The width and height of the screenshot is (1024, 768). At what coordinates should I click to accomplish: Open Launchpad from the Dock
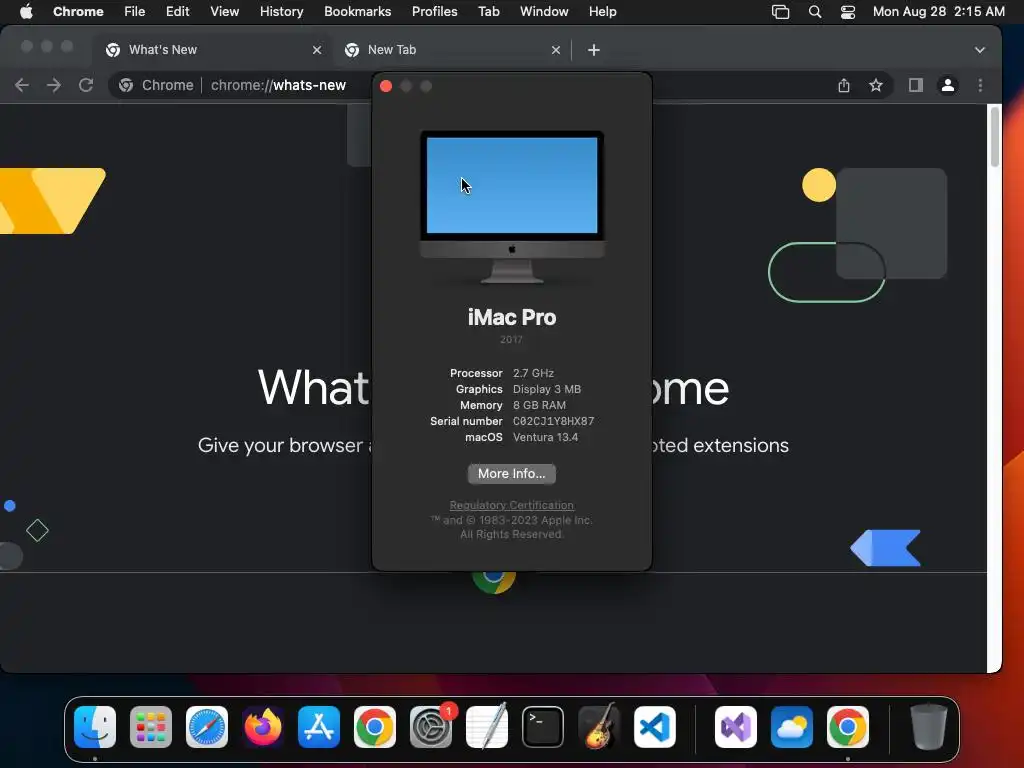[x=151, y=727]
